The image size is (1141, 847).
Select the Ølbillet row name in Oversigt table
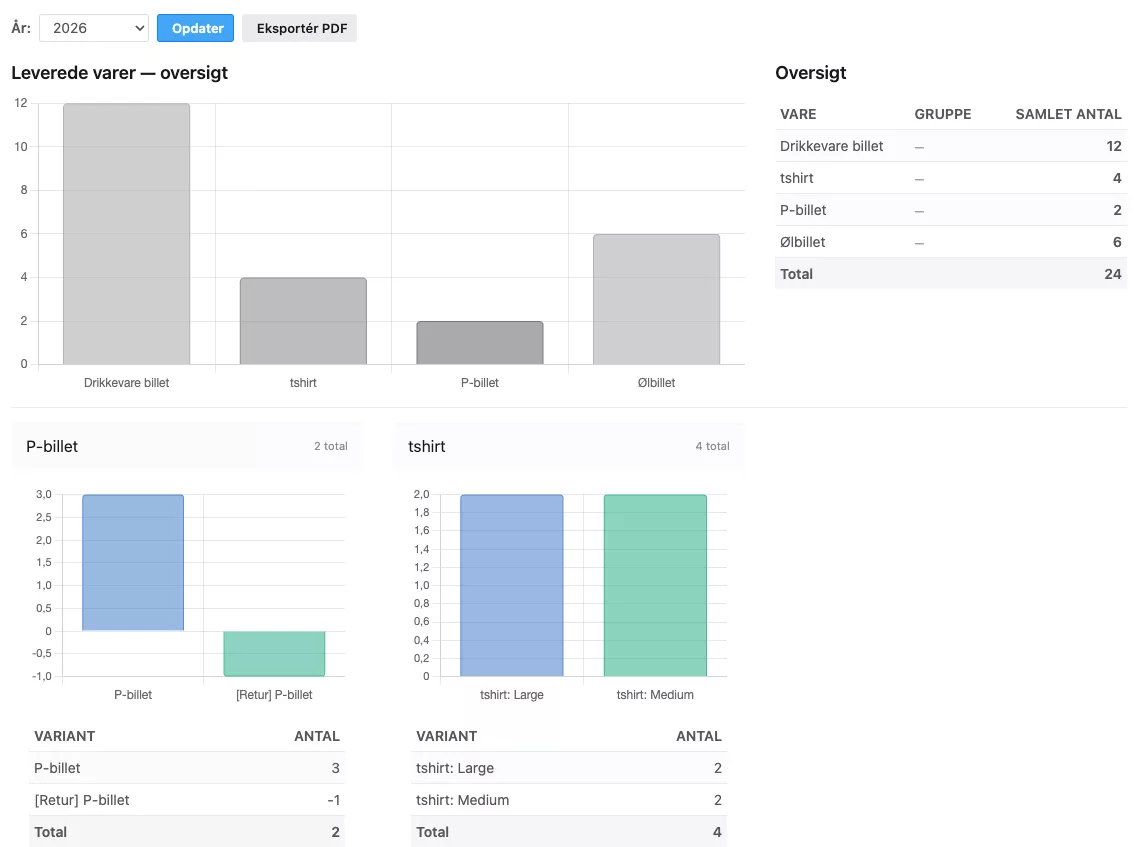click(803, 242)
